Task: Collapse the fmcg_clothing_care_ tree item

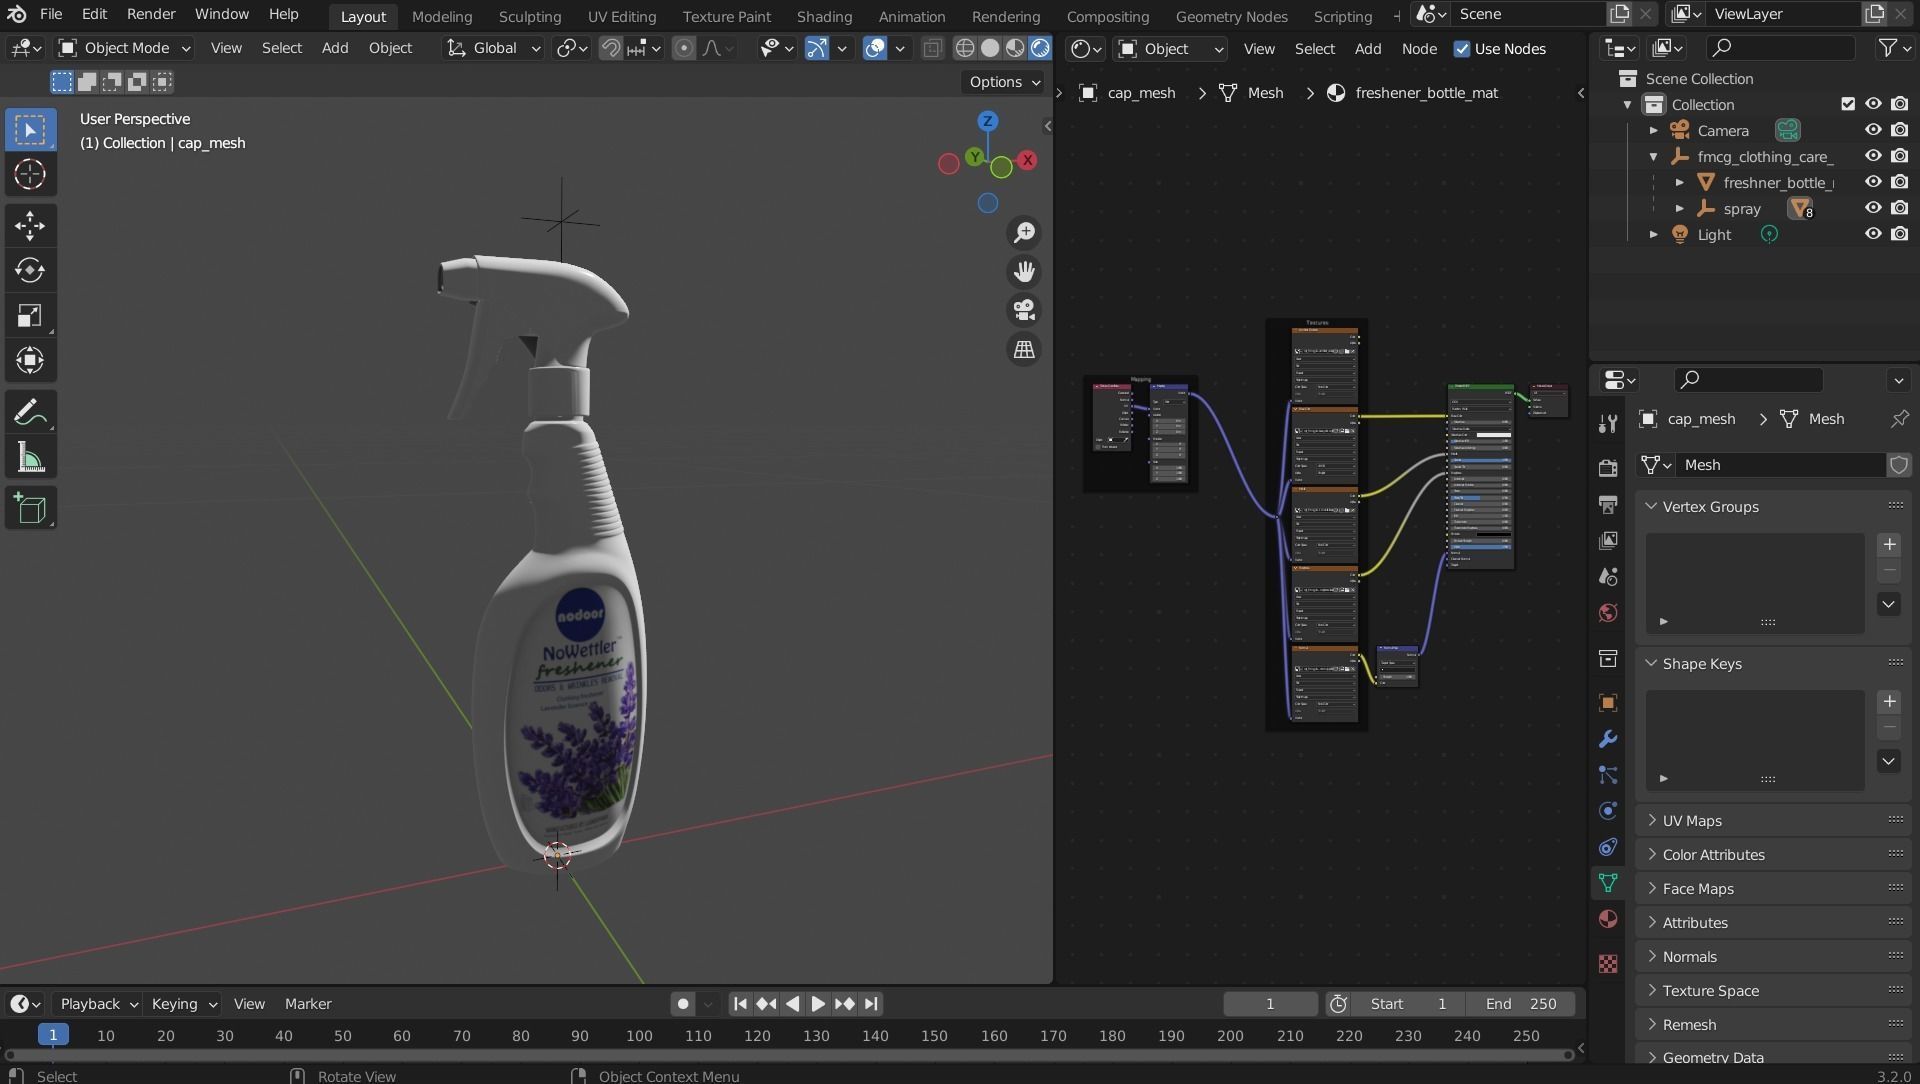Action: [1653, 156]
